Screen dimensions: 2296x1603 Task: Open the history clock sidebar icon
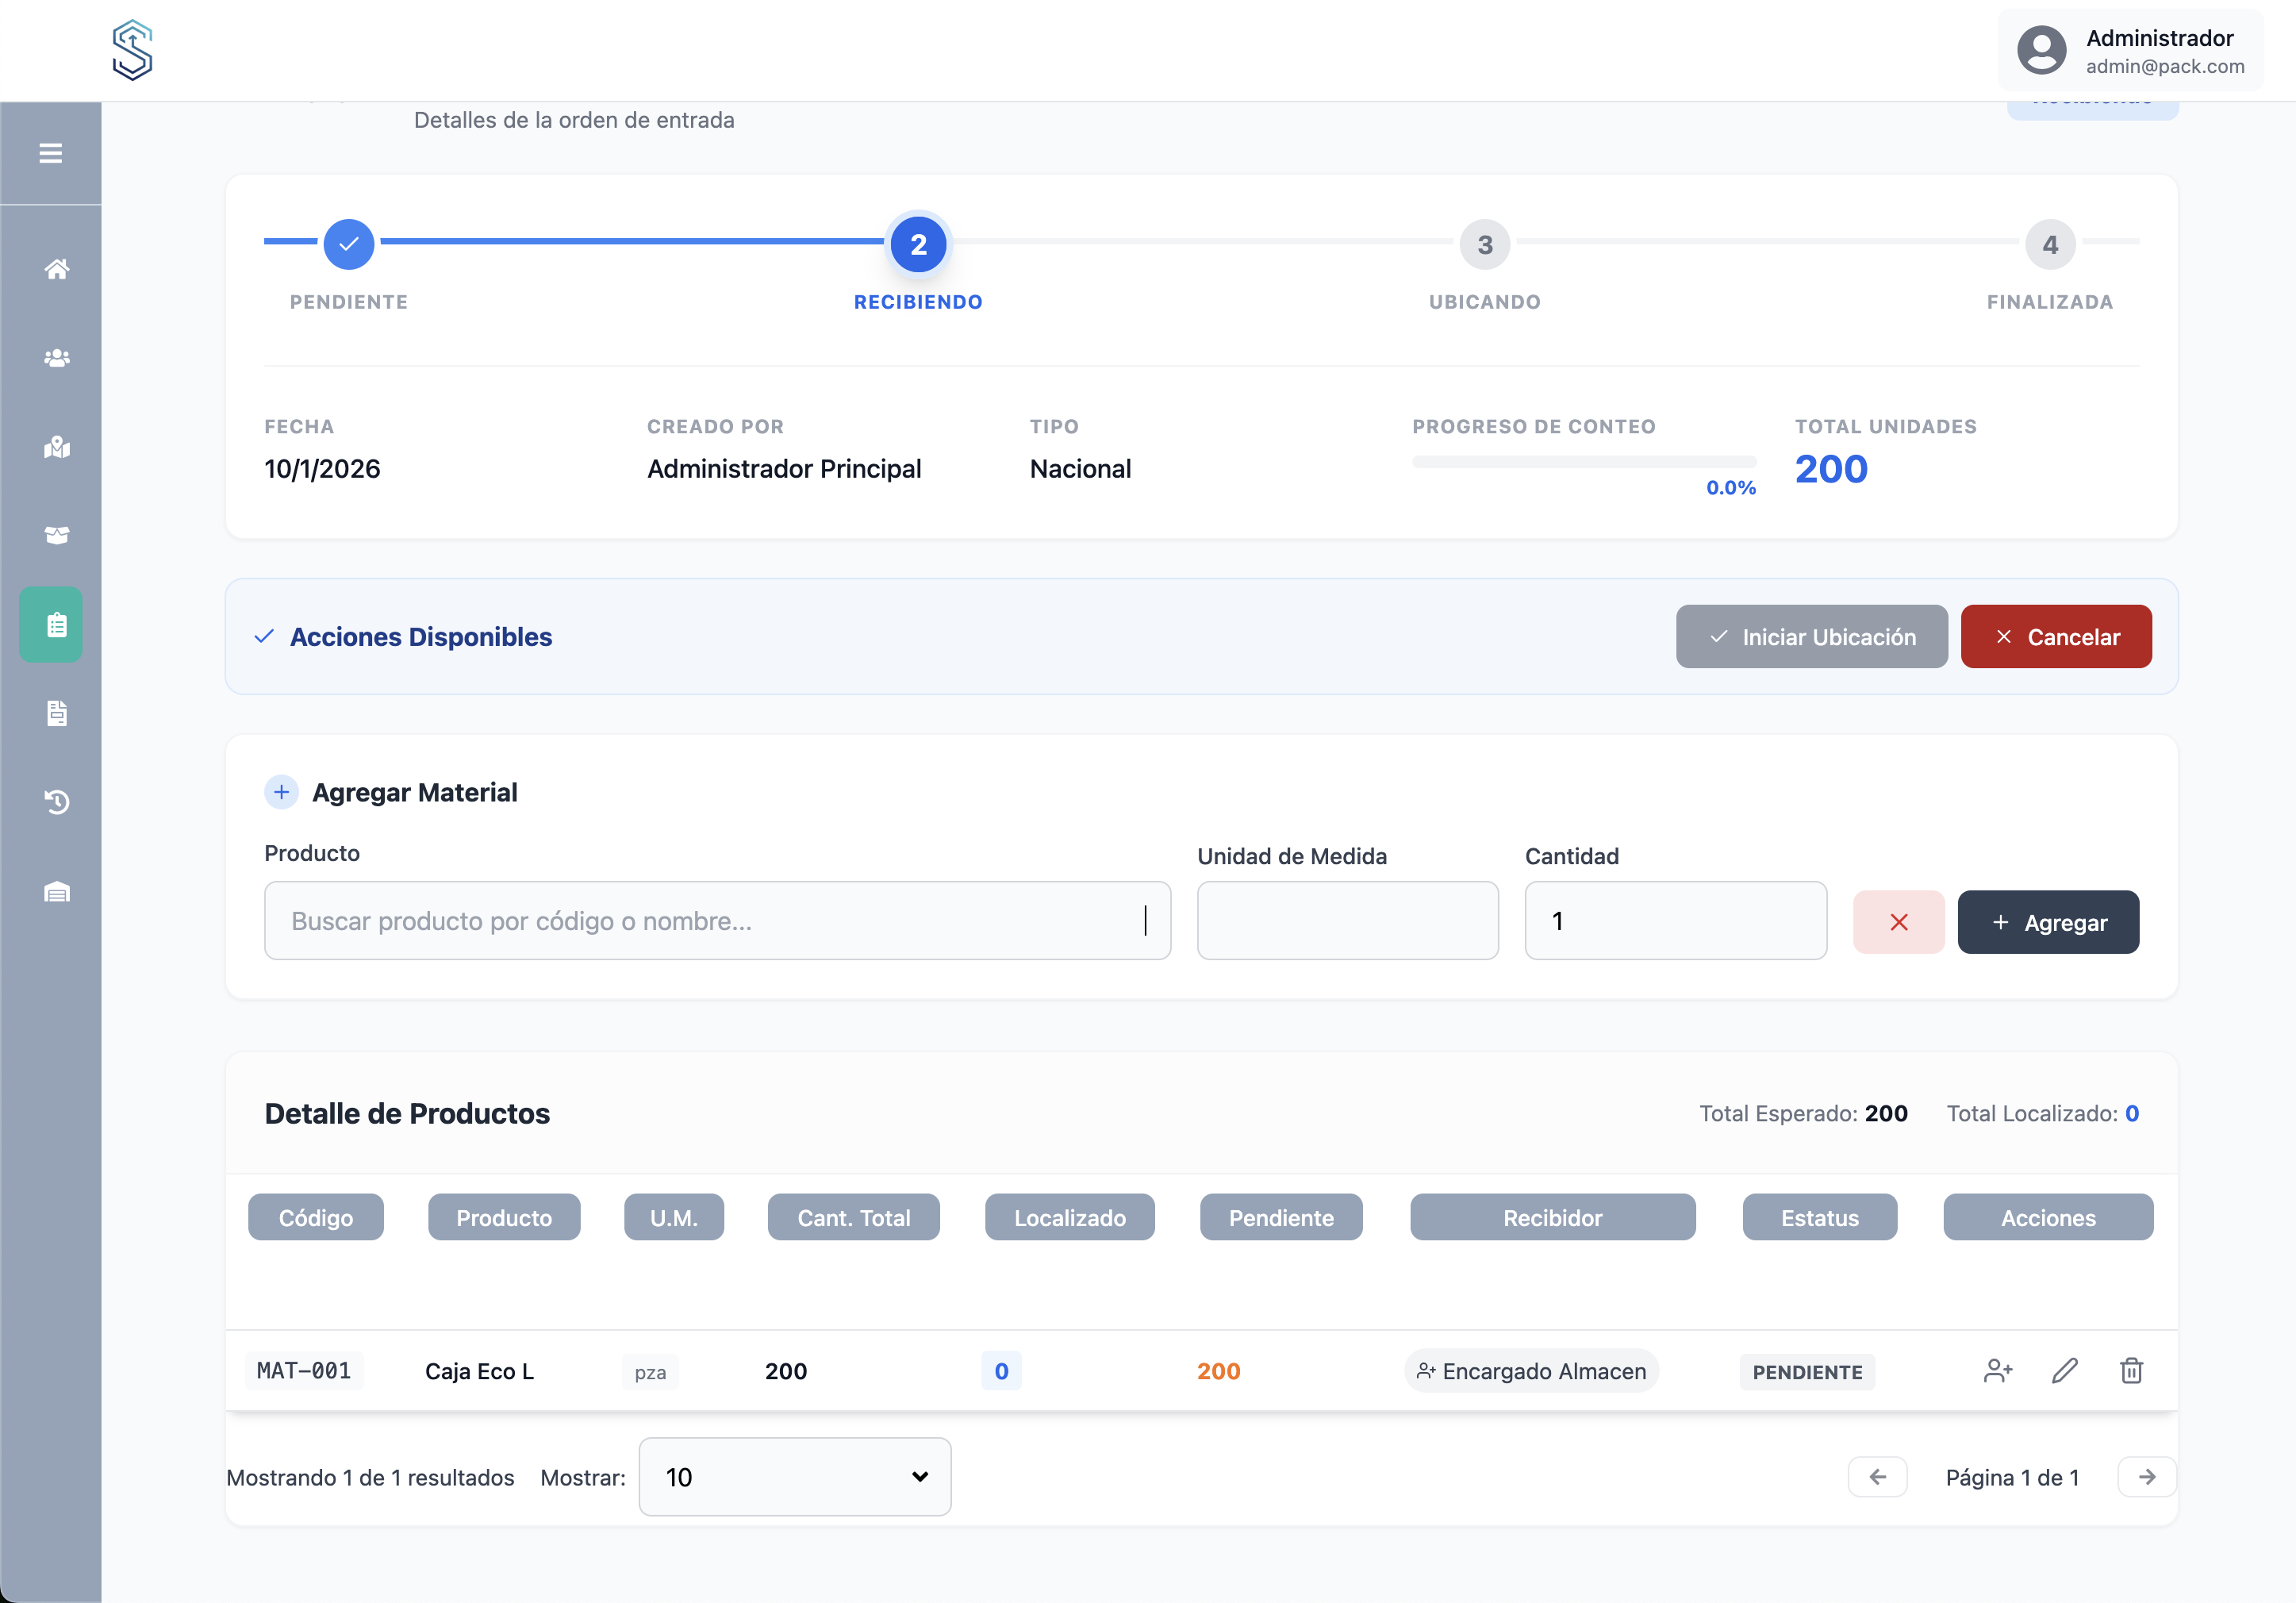pos(57,802)
